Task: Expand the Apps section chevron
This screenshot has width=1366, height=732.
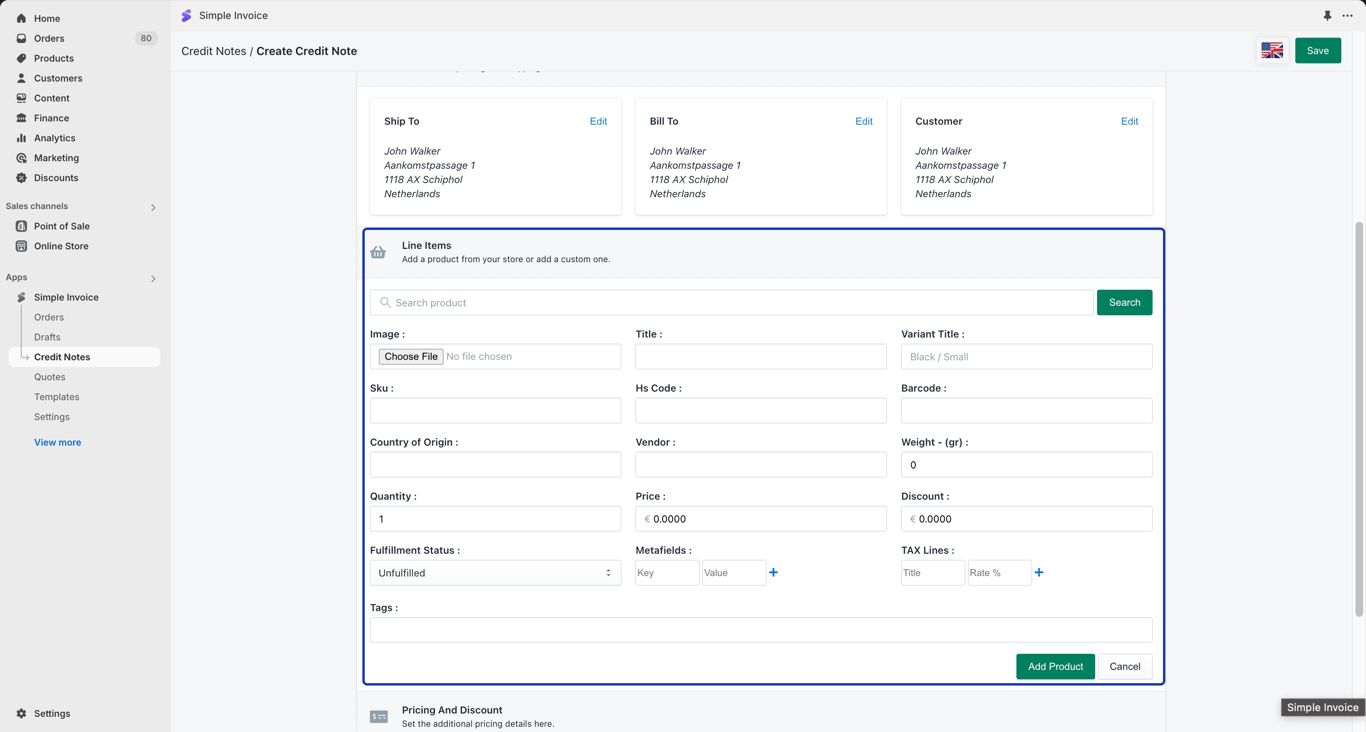Action: (x=153, y=278)
